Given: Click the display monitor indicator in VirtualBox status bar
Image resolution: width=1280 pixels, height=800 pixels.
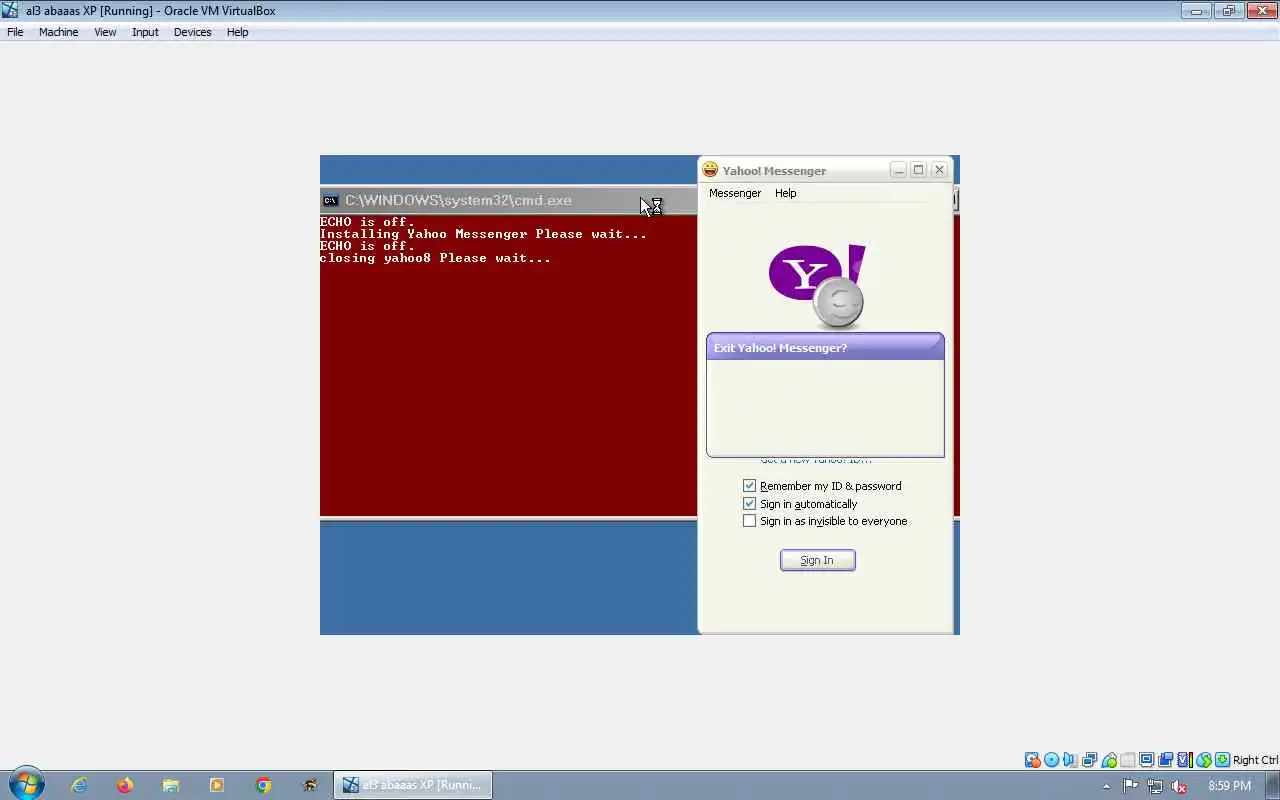Looking at the screenshot, I should tap(1147, 760).
